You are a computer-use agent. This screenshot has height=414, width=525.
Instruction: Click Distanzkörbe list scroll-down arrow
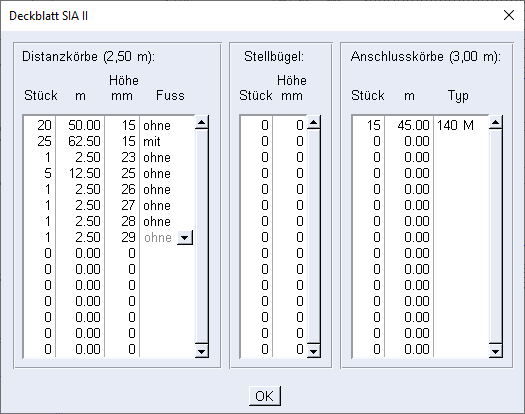(202, 351)
